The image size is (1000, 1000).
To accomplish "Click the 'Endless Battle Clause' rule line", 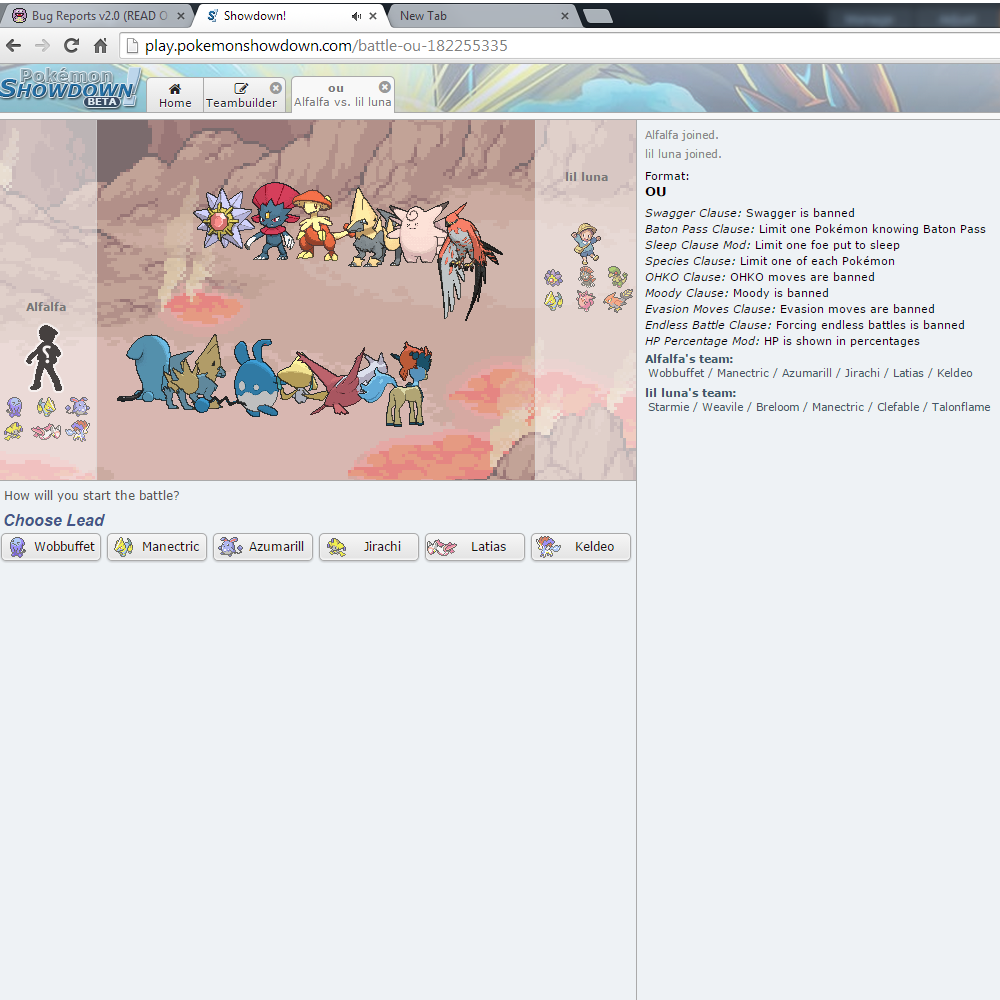I will click(805, 325).
